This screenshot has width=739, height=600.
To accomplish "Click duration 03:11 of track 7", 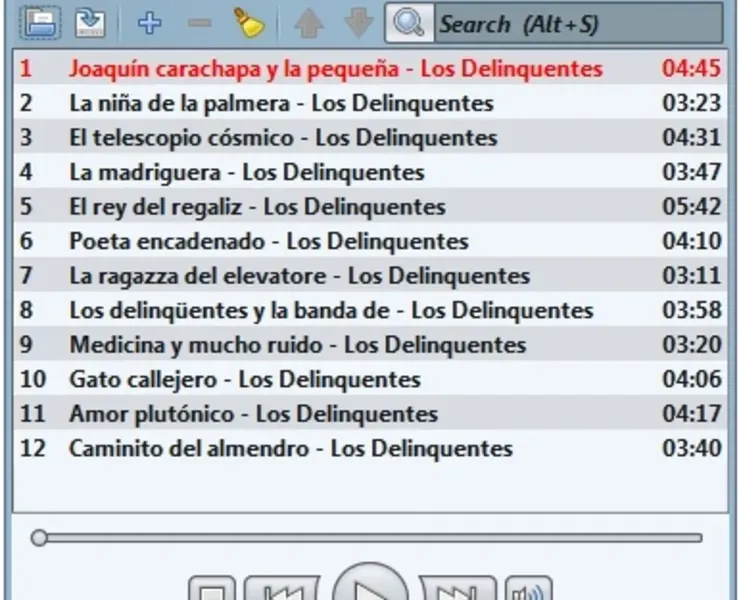I will (691, 275).
